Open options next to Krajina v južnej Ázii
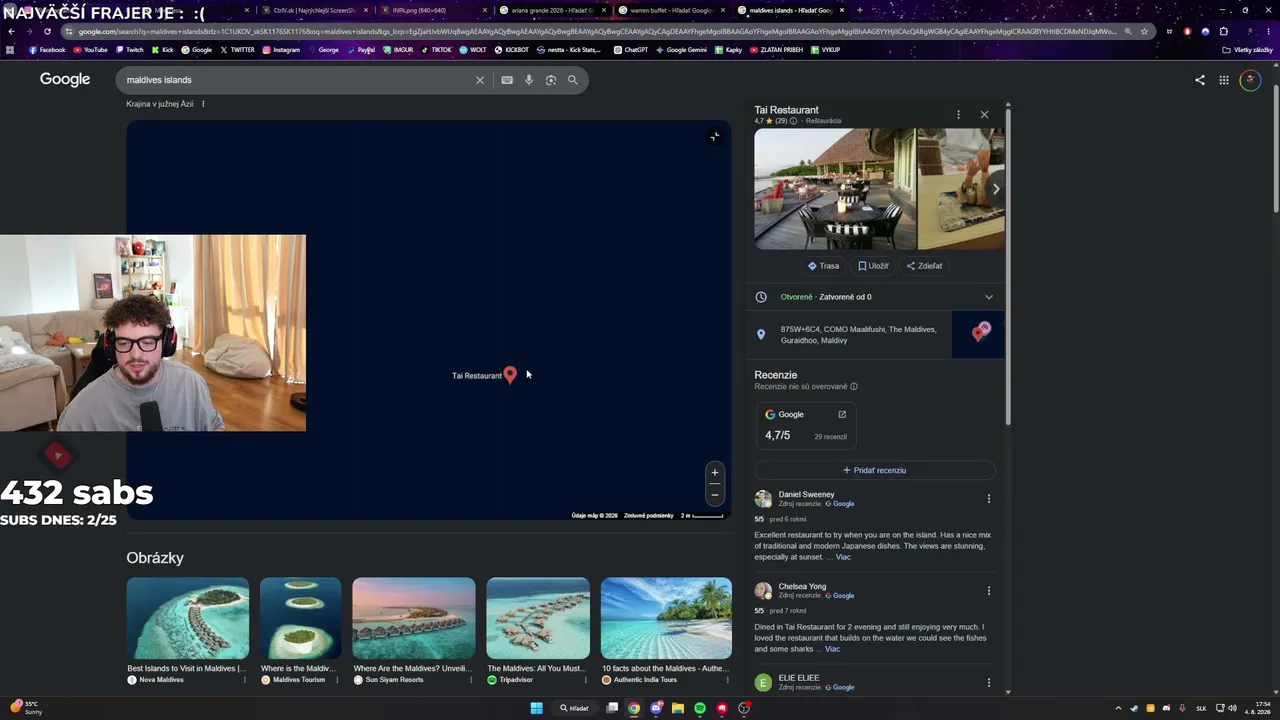This screenshot has width=1280, height=720. (x=203, y=104)
